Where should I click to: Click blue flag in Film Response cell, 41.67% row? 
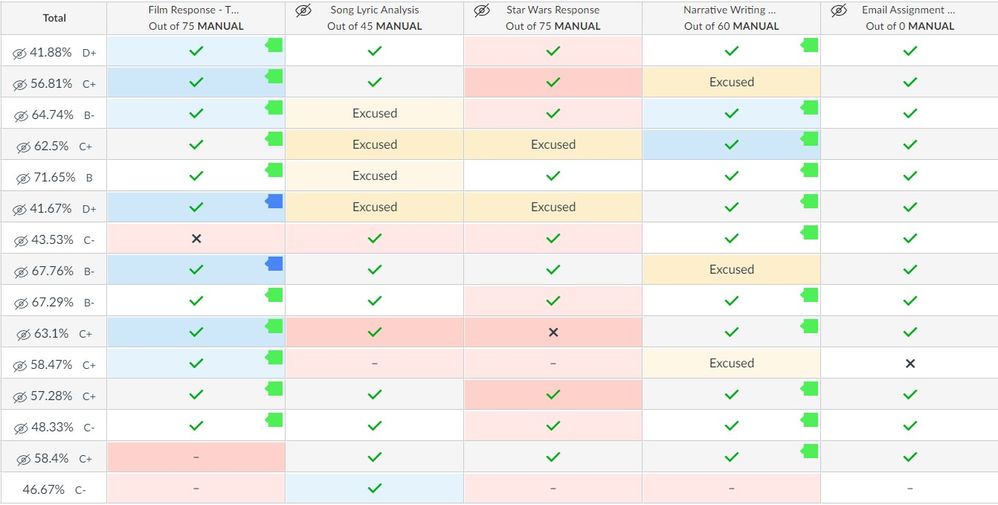274,201
